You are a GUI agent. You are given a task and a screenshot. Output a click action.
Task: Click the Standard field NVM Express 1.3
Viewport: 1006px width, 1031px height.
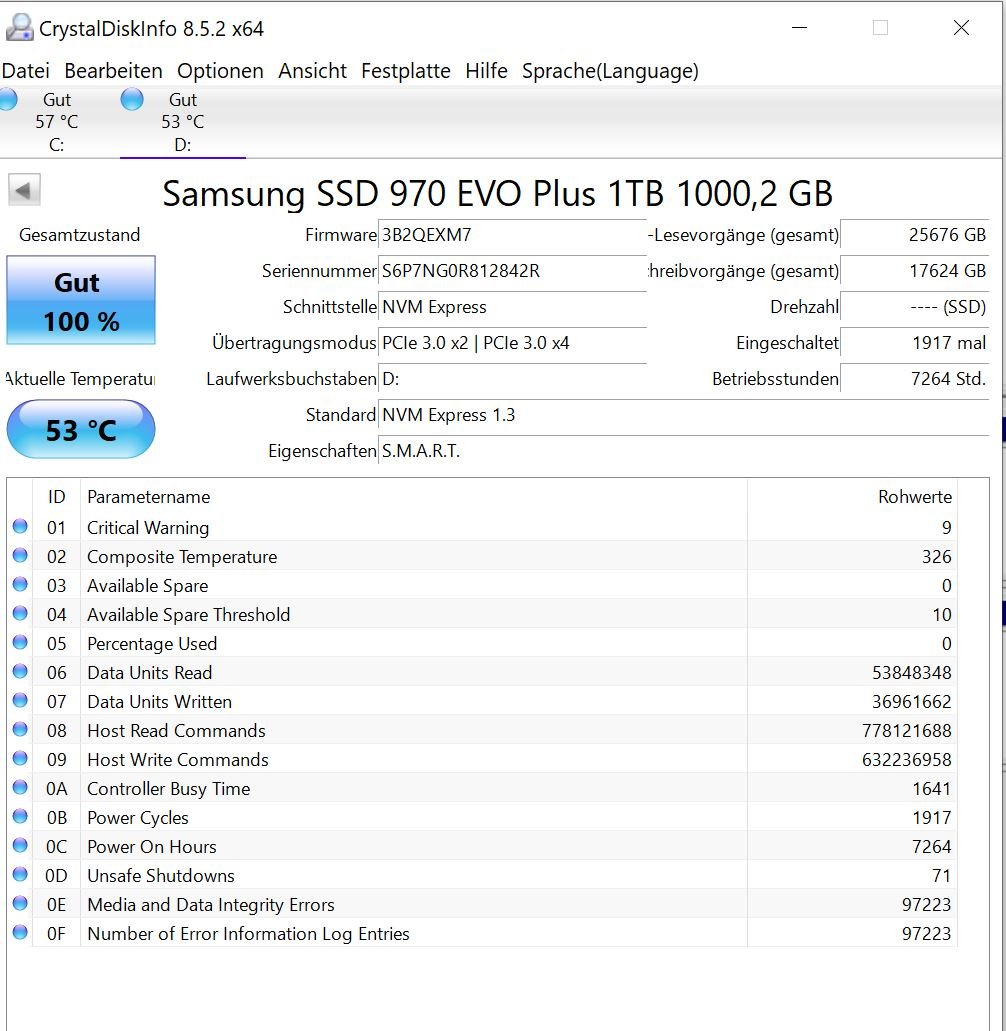pos(684,415)
